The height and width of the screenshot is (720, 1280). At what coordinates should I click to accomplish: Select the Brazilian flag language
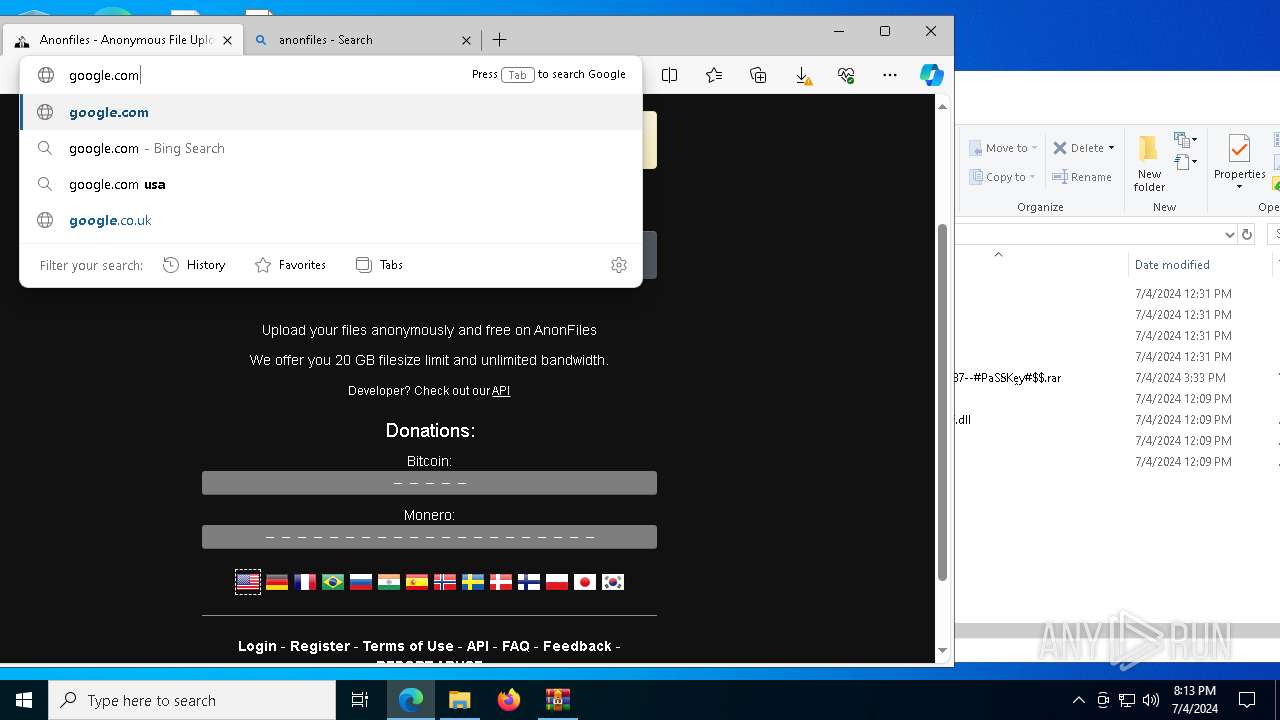[x=333, y=582]
